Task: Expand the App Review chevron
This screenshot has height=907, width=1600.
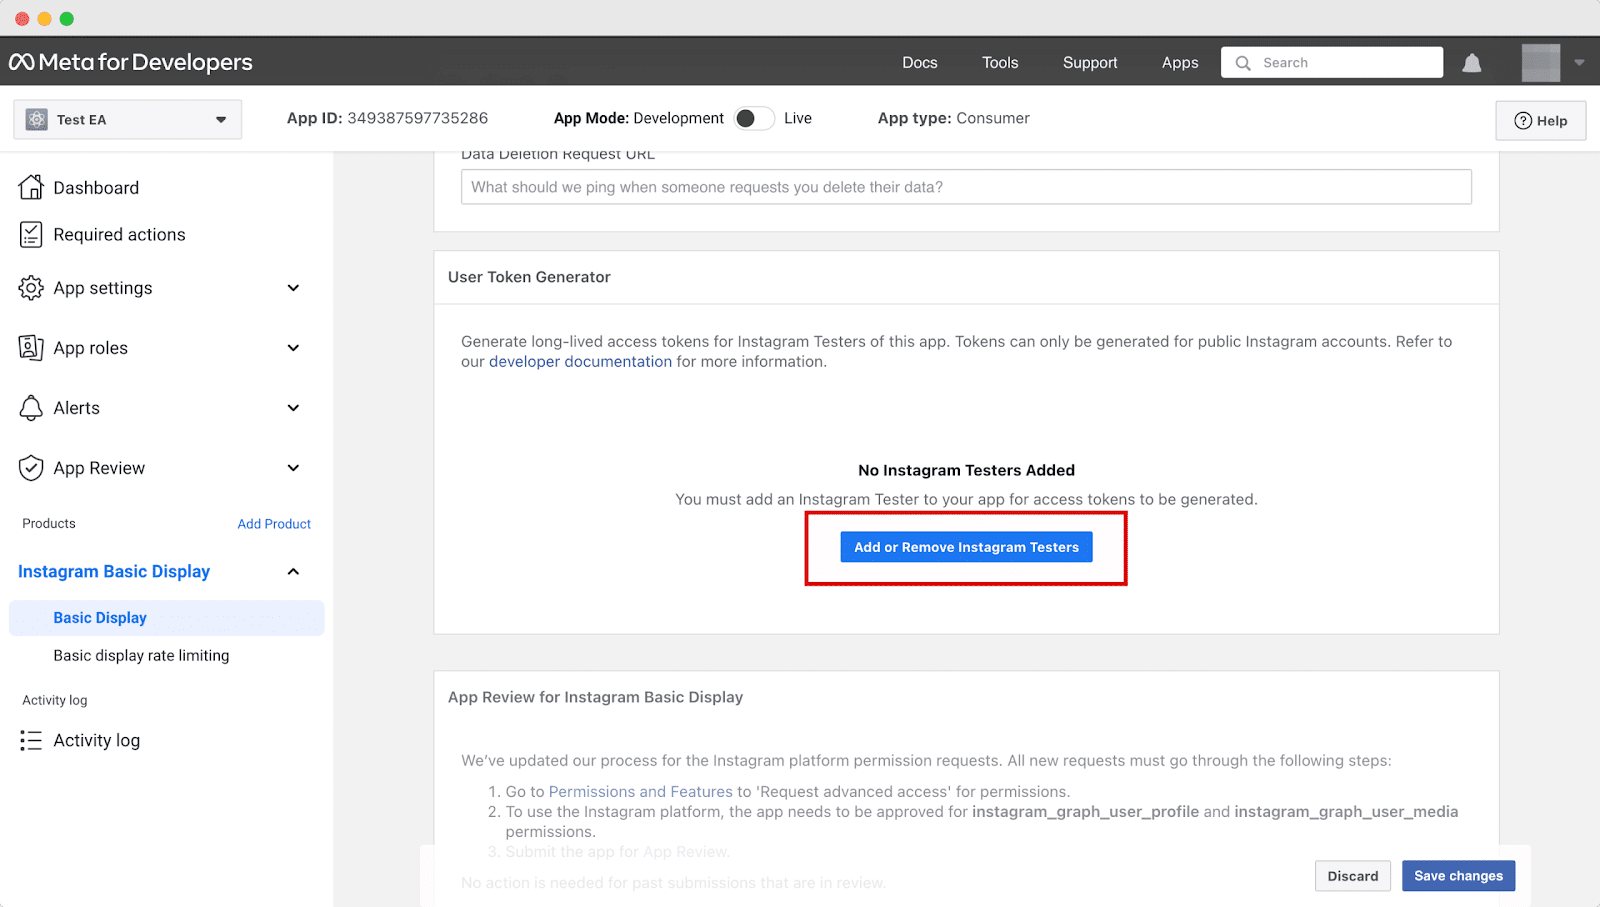Action: click(293, 468)
